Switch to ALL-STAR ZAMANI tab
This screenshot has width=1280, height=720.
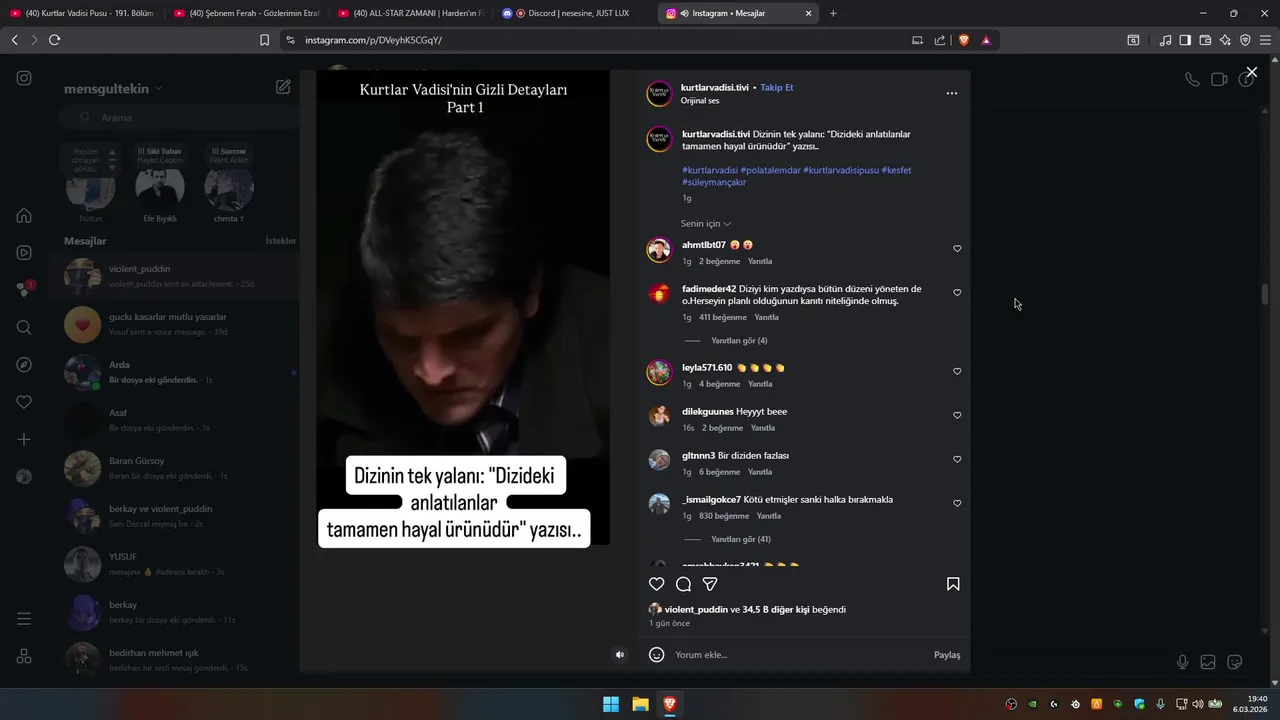(410, 13)
